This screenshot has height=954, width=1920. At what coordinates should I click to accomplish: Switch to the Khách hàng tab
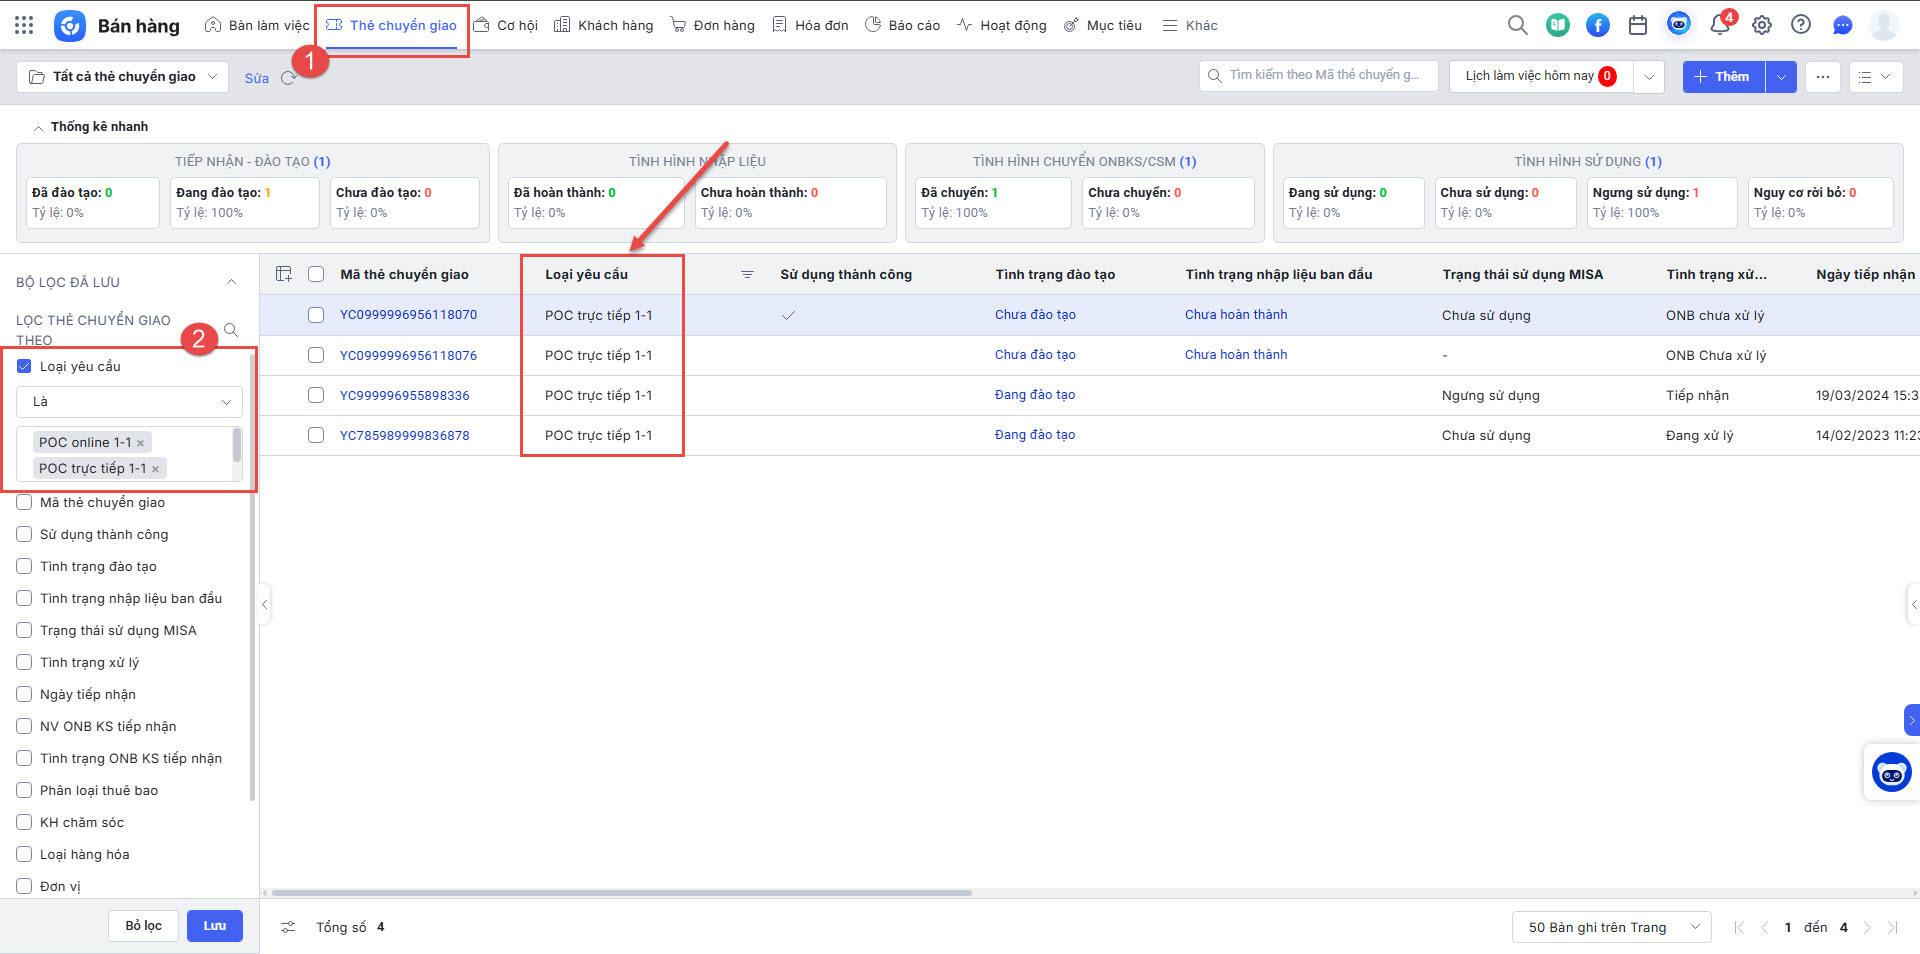pyautogui.click(x=604, y=25)
